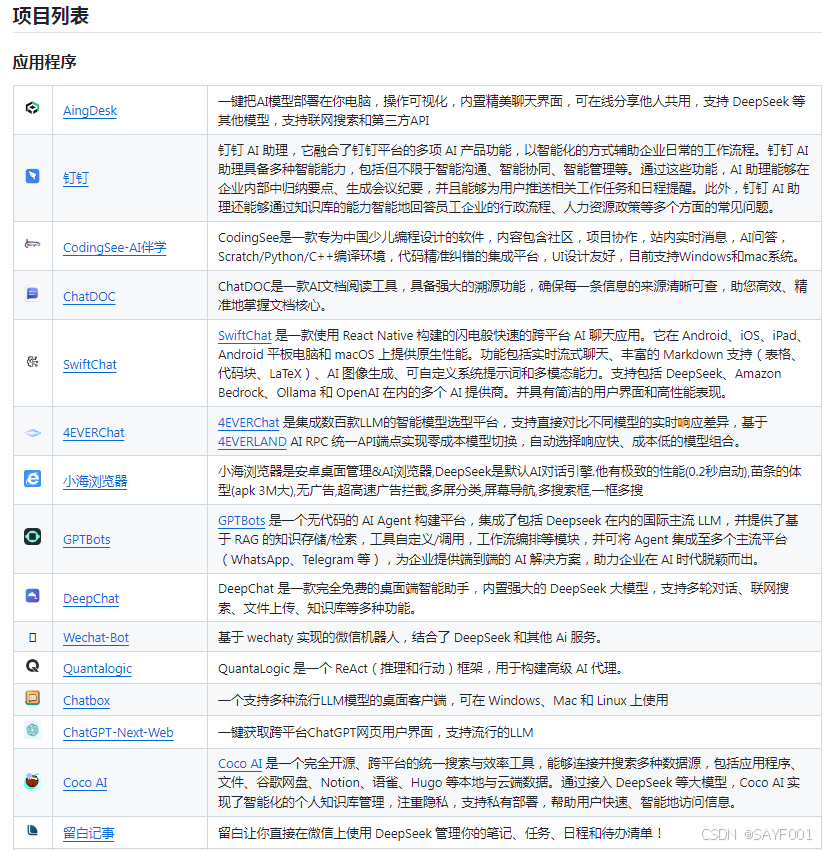
Task: Open the 钉钉 link
Action: [x=76, y=178]
